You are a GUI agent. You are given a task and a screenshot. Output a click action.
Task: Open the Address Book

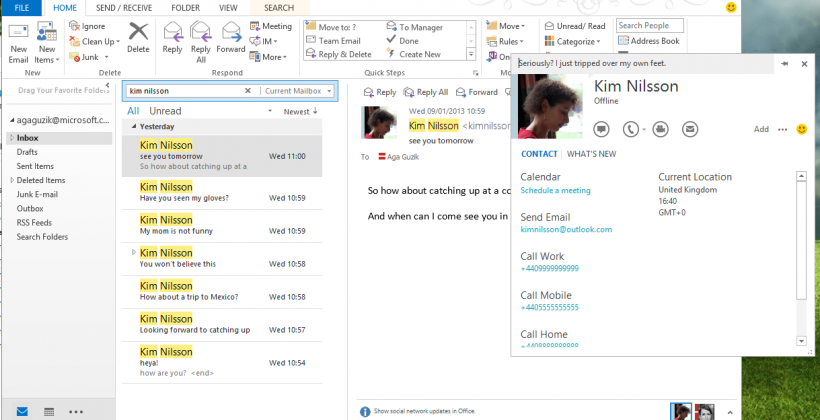point(649,41)
